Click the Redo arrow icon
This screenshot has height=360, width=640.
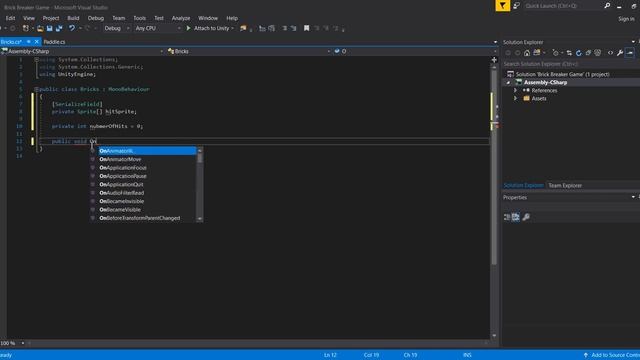click(x=87, y=28)
